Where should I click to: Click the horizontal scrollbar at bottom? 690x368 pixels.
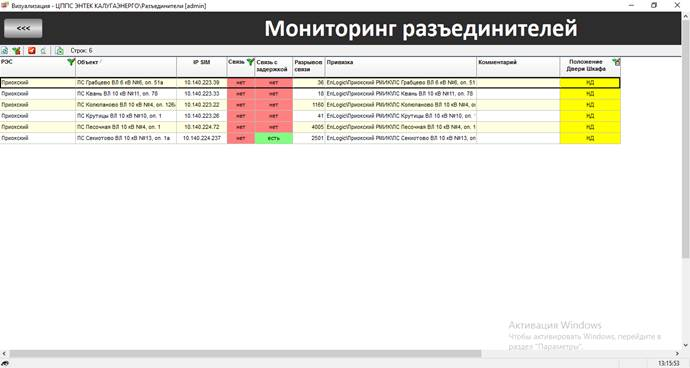point(246,353)
